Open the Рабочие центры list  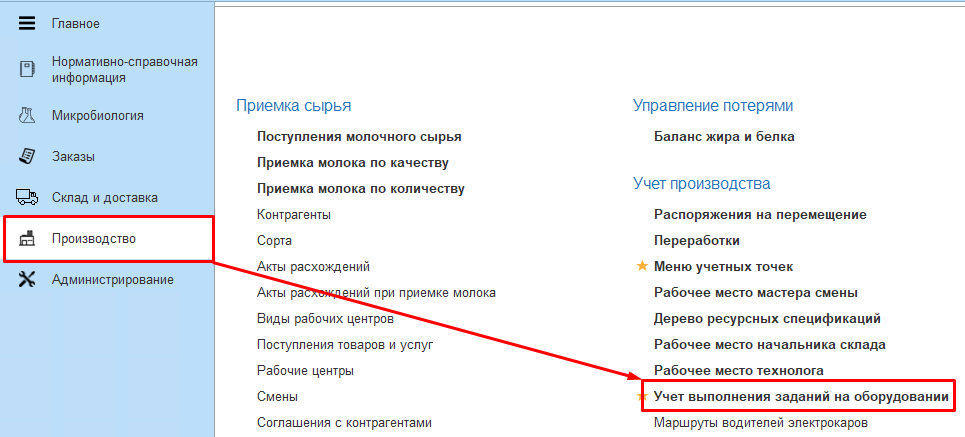(x=305, y=371)
